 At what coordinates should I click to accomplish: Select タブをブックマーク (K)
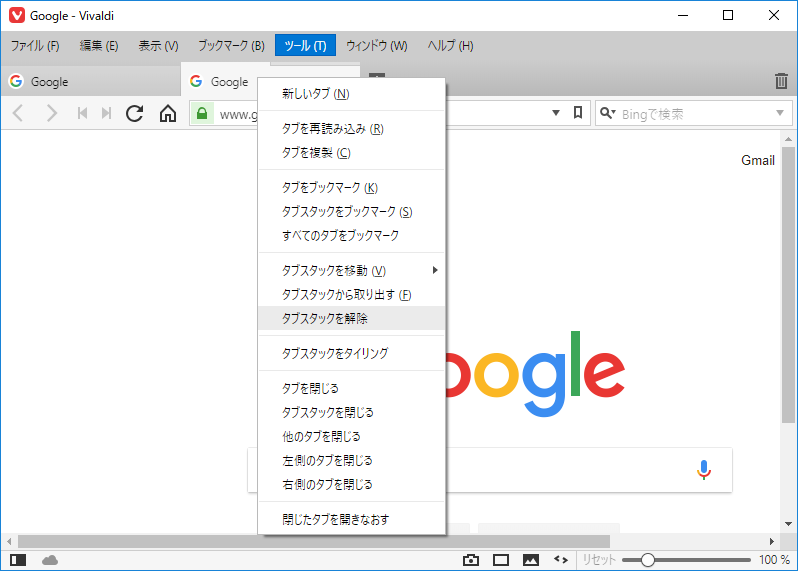point(352,188)
